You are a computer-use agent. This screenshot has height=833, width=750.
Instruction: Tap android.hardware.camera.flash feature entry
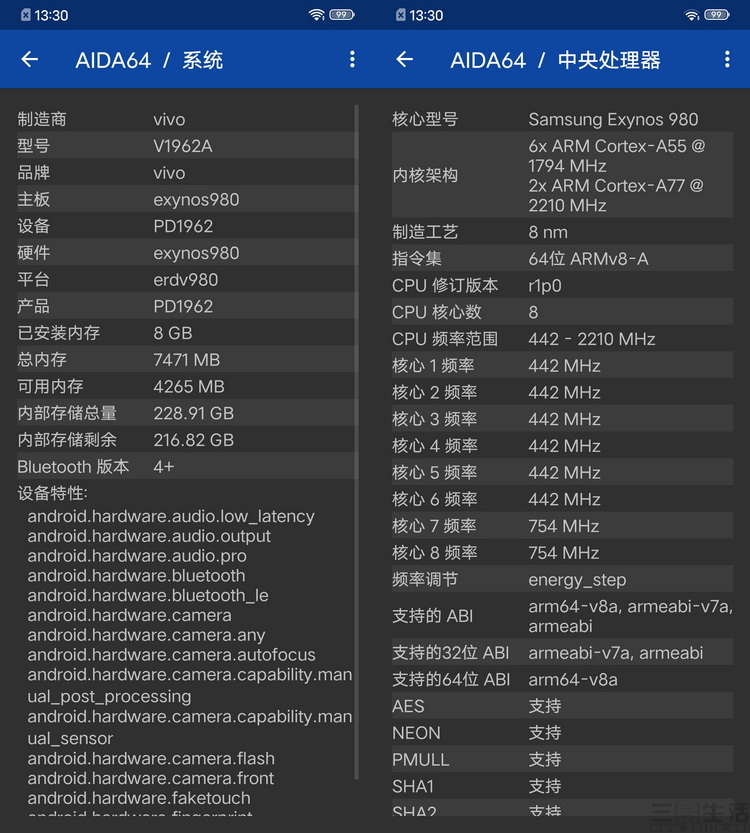click(151, 758)
